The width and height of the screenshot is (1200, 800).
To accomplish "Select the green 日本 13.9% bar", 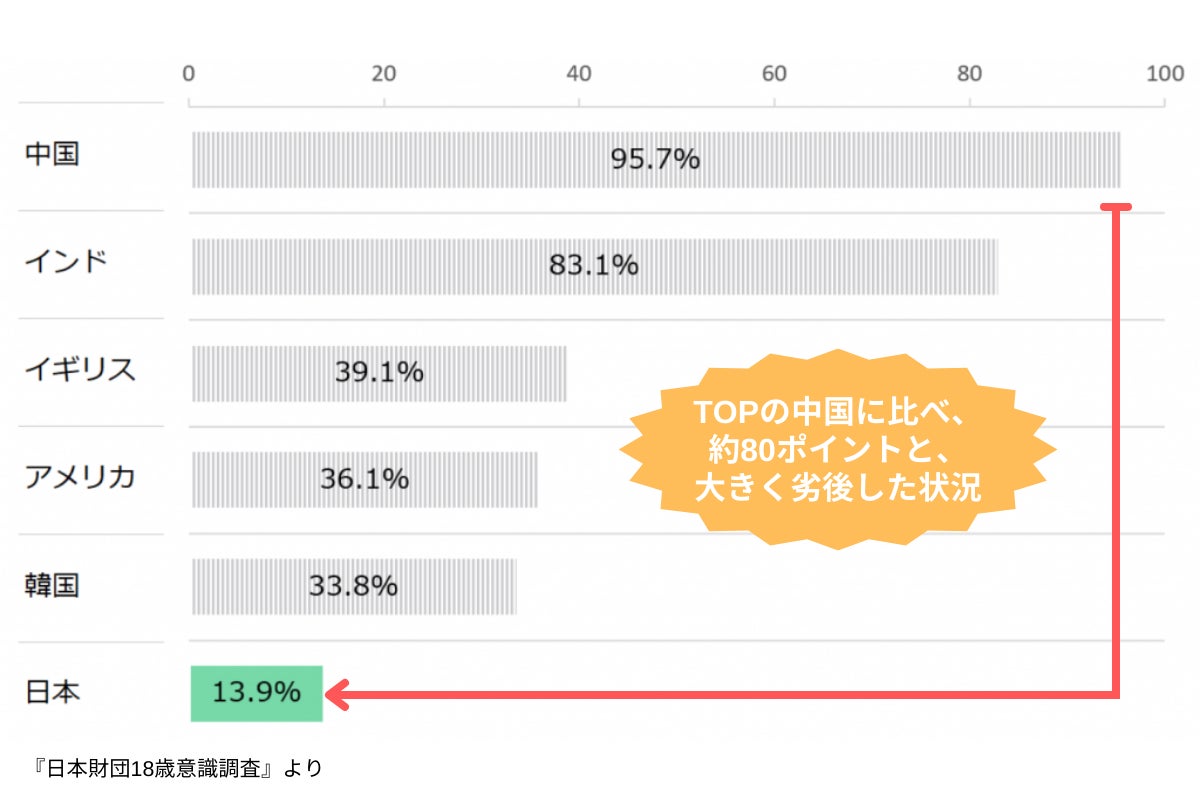I will click(257, 693).
